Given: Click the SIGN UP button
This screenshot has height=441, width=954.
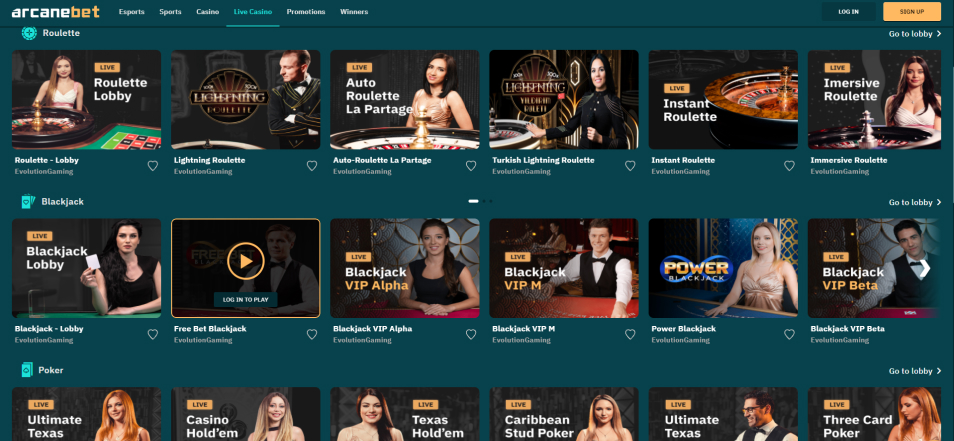Looking at the screenshot, I should tap(912, 12).
